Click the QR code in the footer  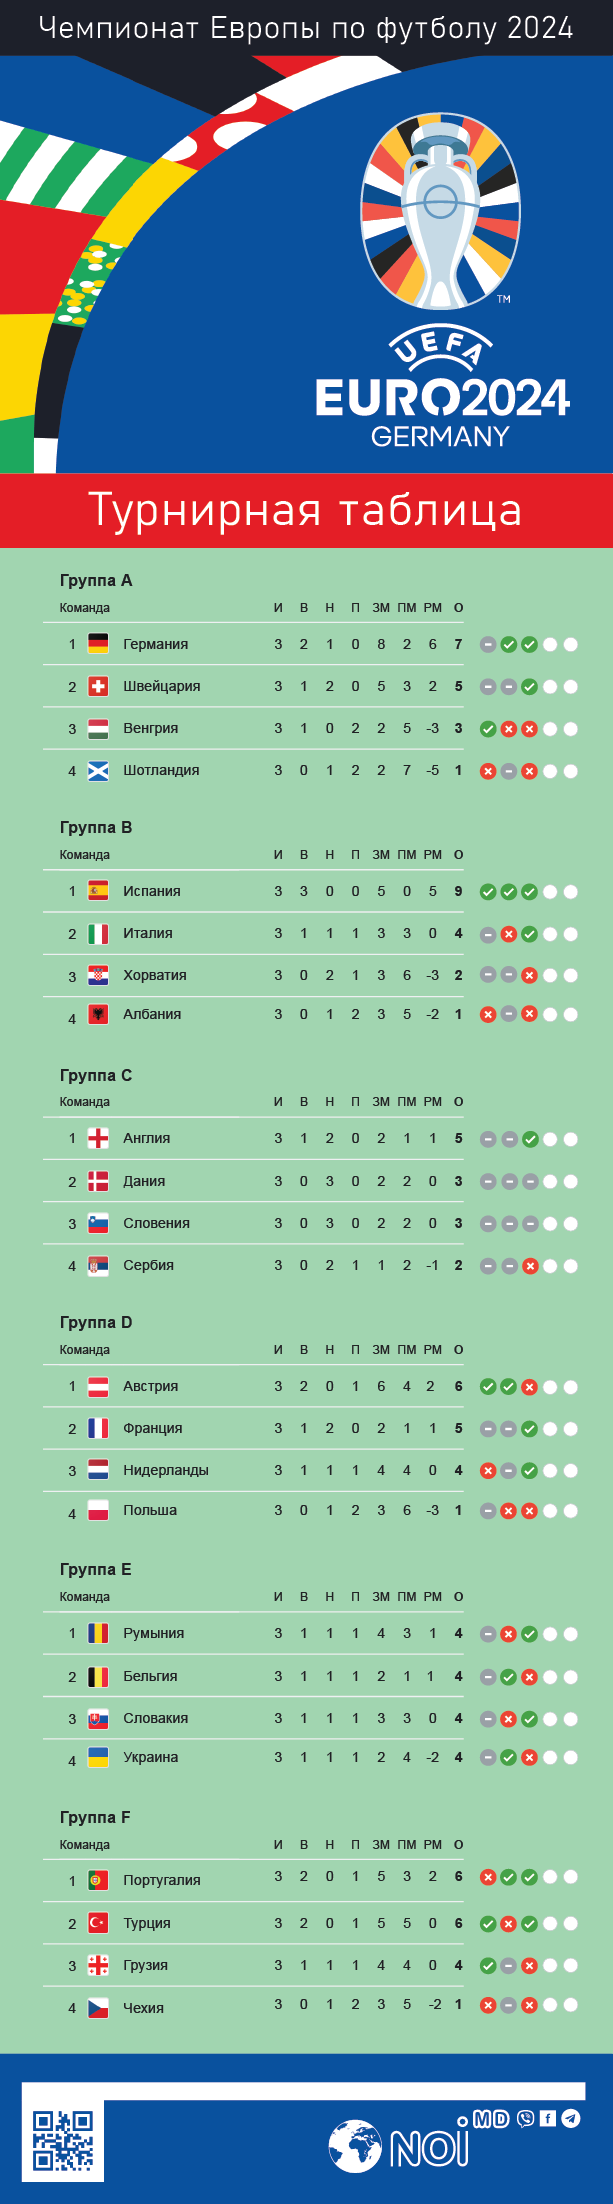[x=63, y=2140]
